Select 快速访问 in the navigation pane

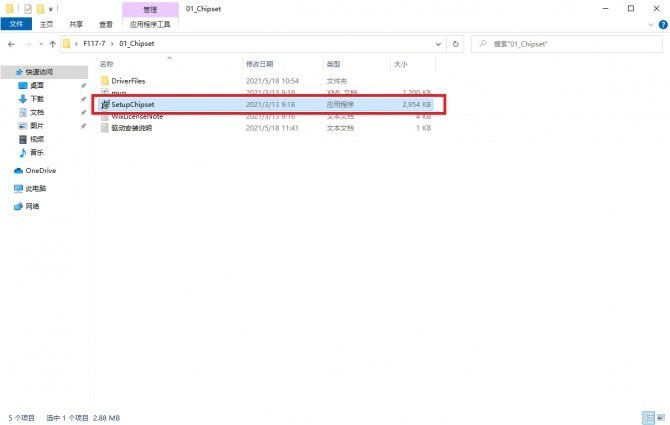point(39,72)
